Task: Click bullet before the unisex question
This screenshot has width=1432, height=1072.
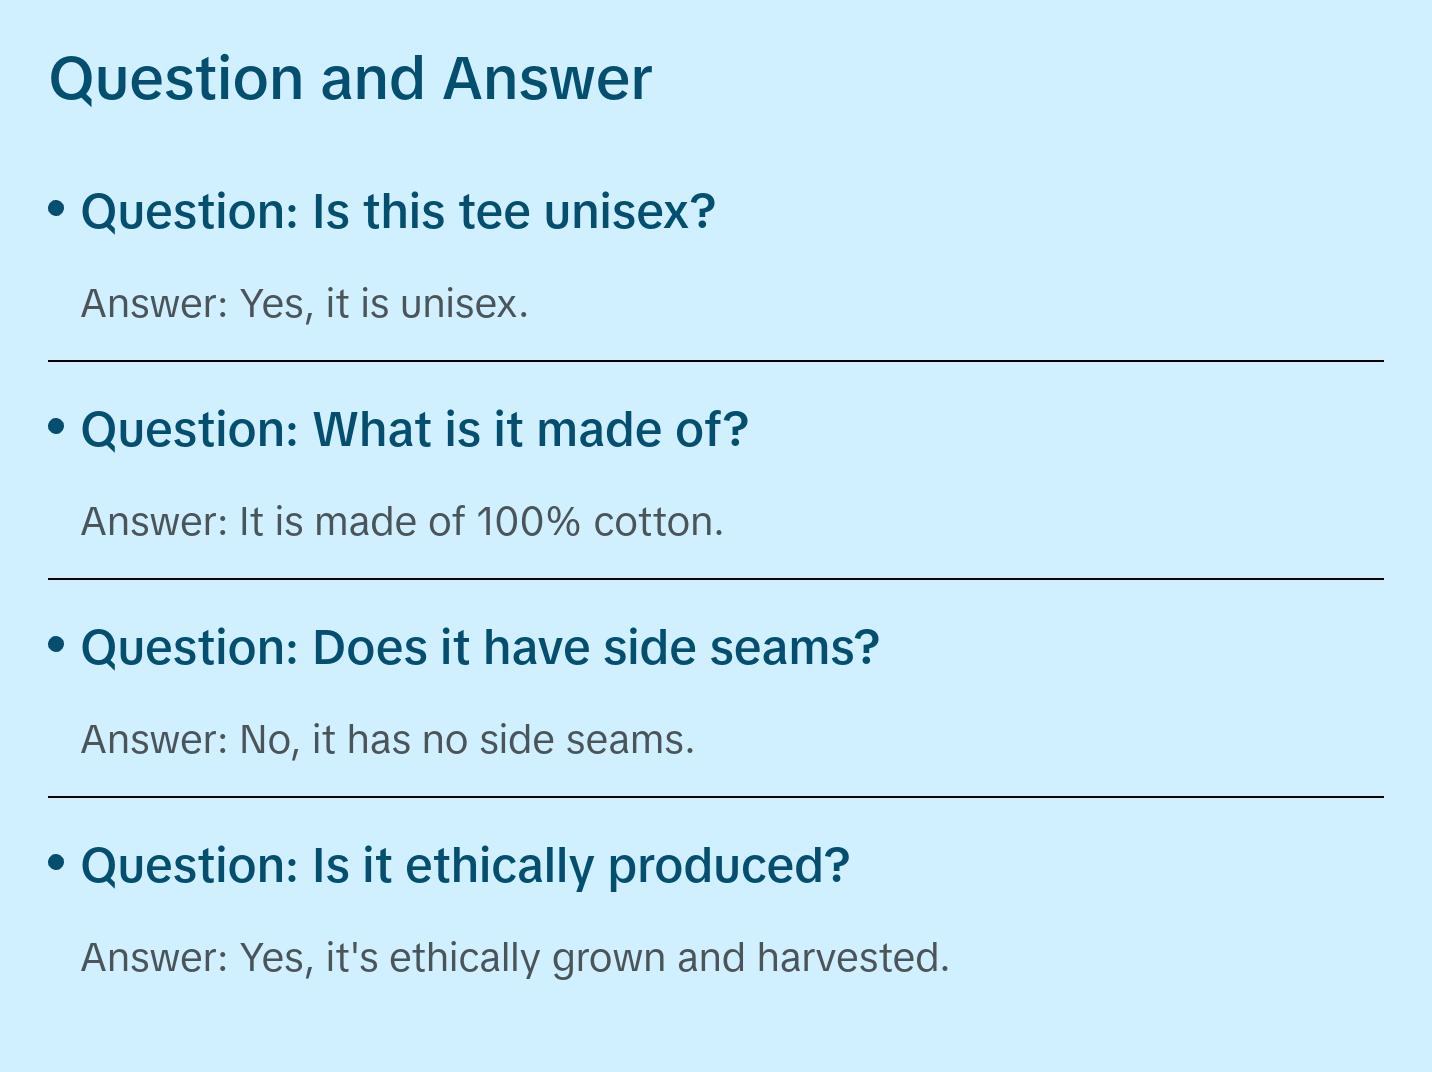Action: pyautogui.click(x=57, y=209)
